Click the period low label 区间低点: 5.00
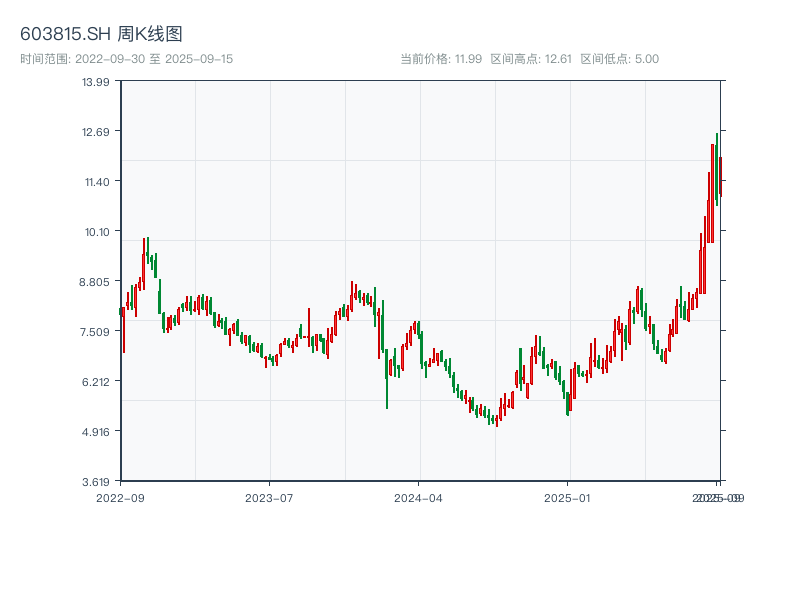 tap(620, 59)
